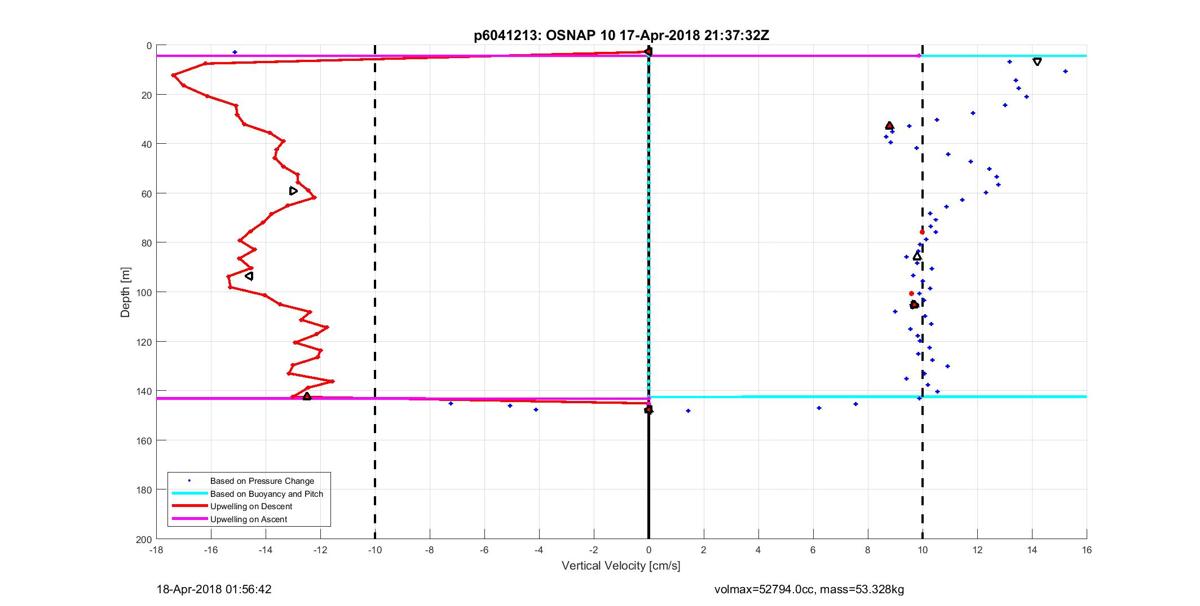Click x-axis tick label '-18'
The width and height of the screenshot is (1200, 606).
[156, 550]
